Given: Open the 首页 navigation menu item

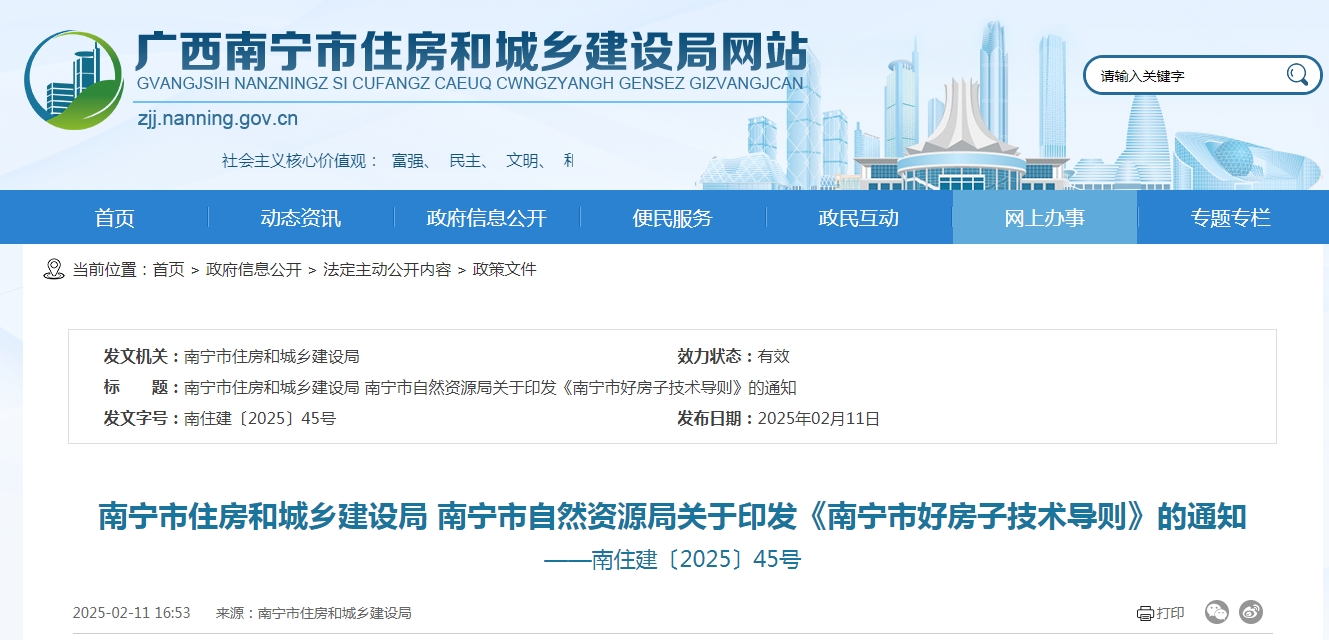Looking at the screenshot, I should (x=115, y=218).
